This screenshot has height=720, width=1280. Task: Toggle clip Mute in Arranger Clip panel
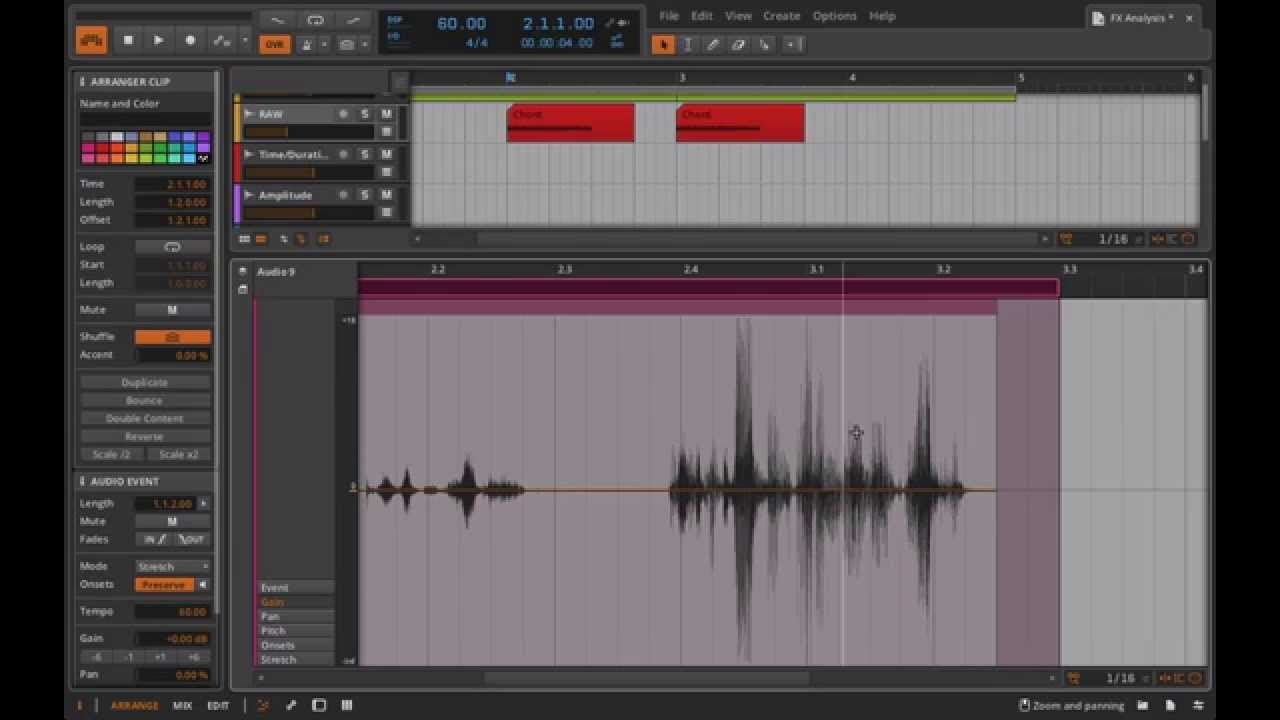point(172,310)
